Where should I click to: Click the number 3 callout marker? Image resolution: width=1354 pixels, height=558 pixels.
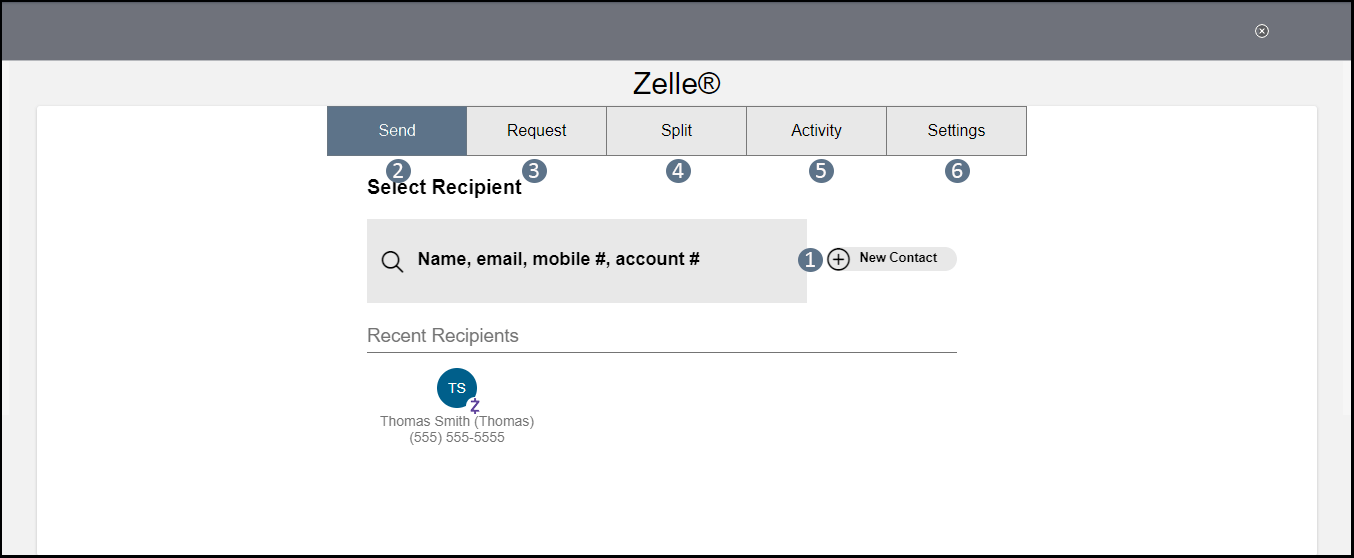coord(534,171)
